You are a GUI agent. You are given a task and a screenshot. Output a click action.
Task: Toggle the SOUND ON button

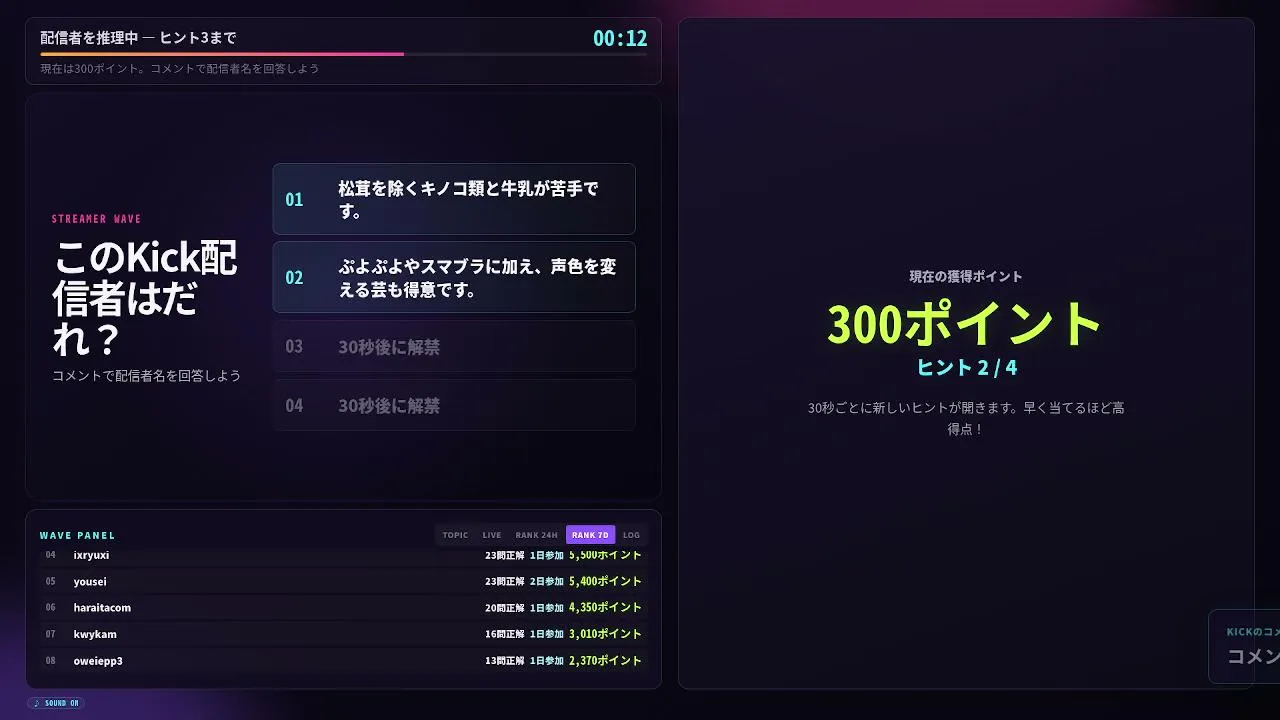pyautogui.click(x=56, y=703)
